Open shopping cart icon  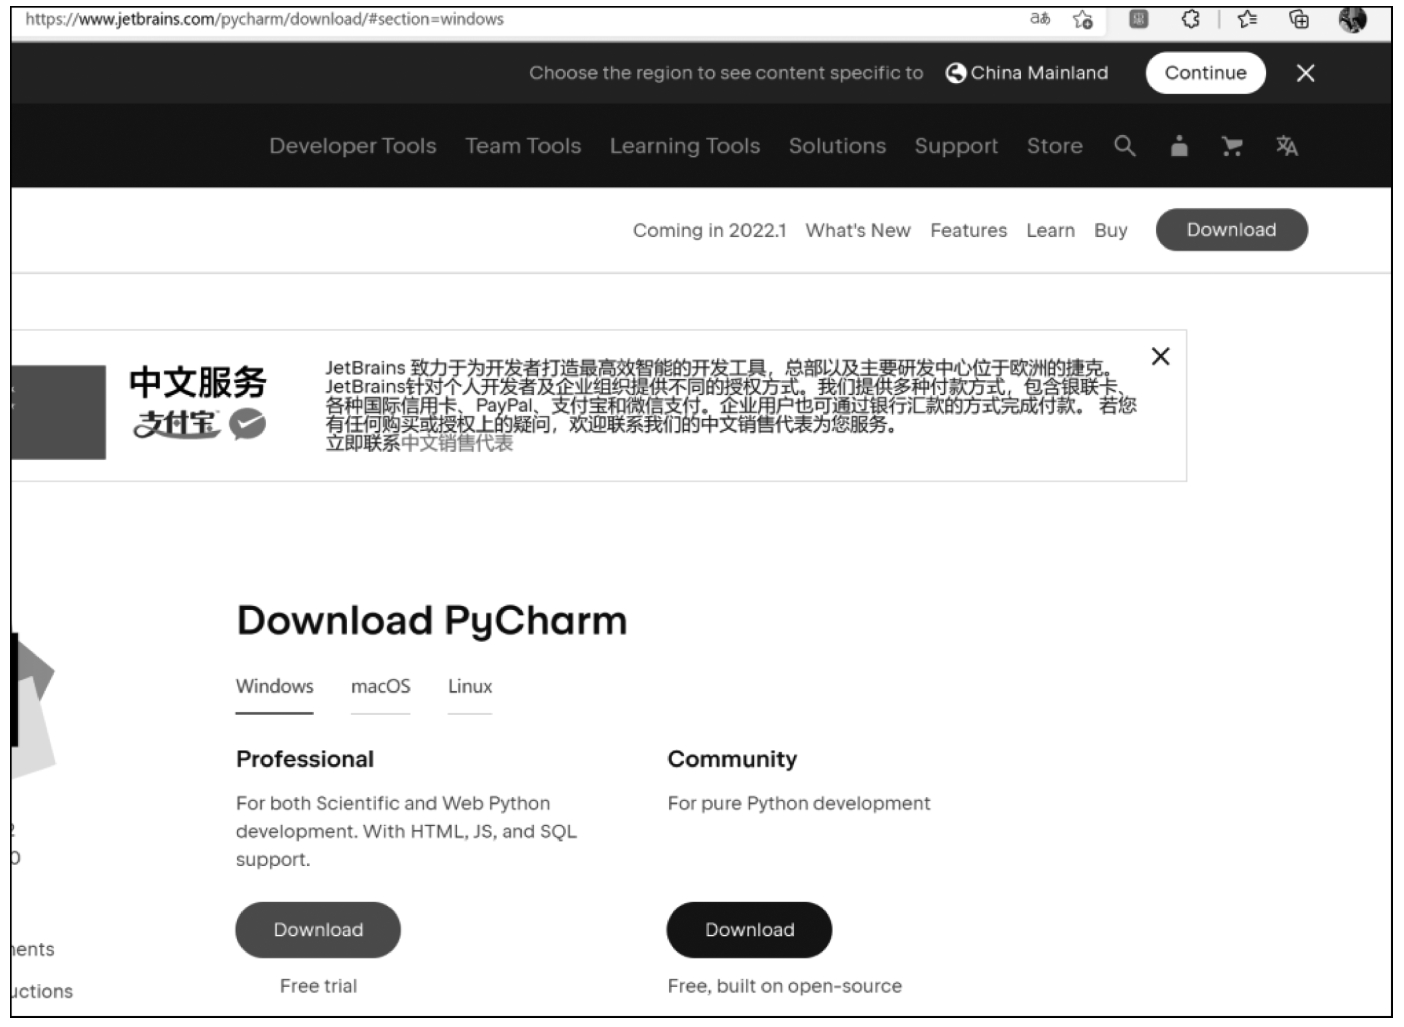(x=1232, y=147)
